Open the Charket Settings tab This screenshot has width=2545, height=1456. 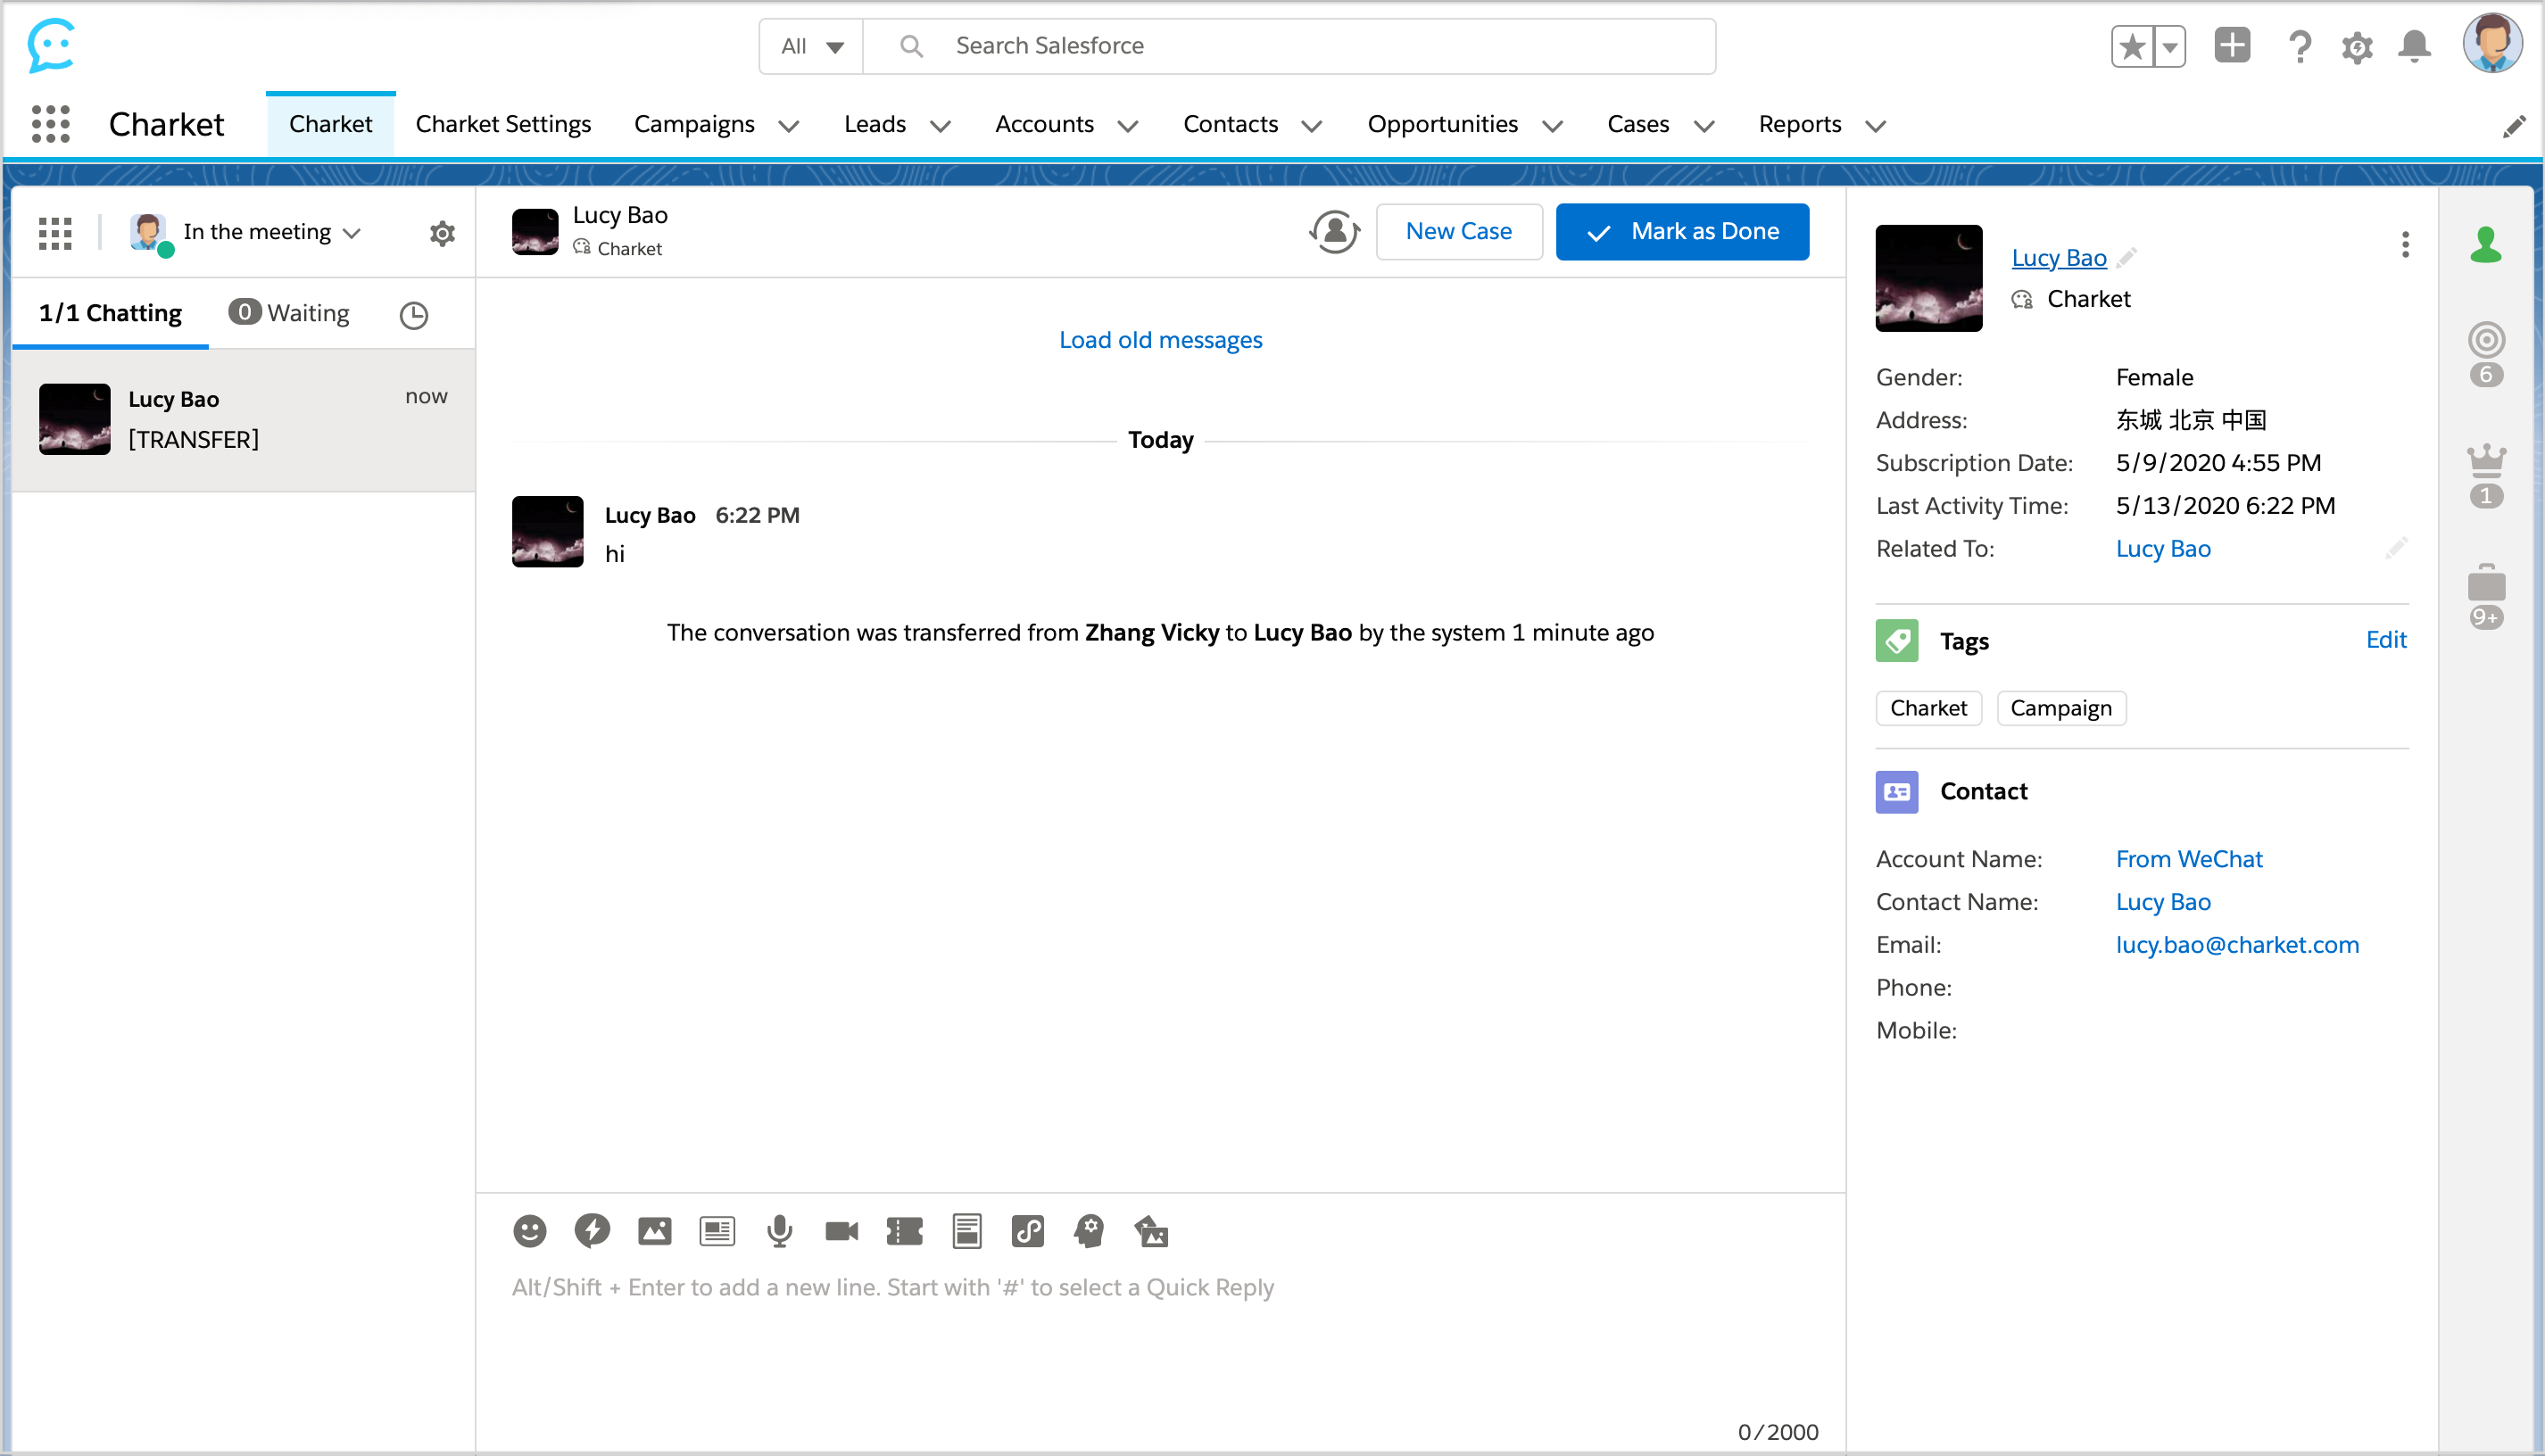click(503, 124)
